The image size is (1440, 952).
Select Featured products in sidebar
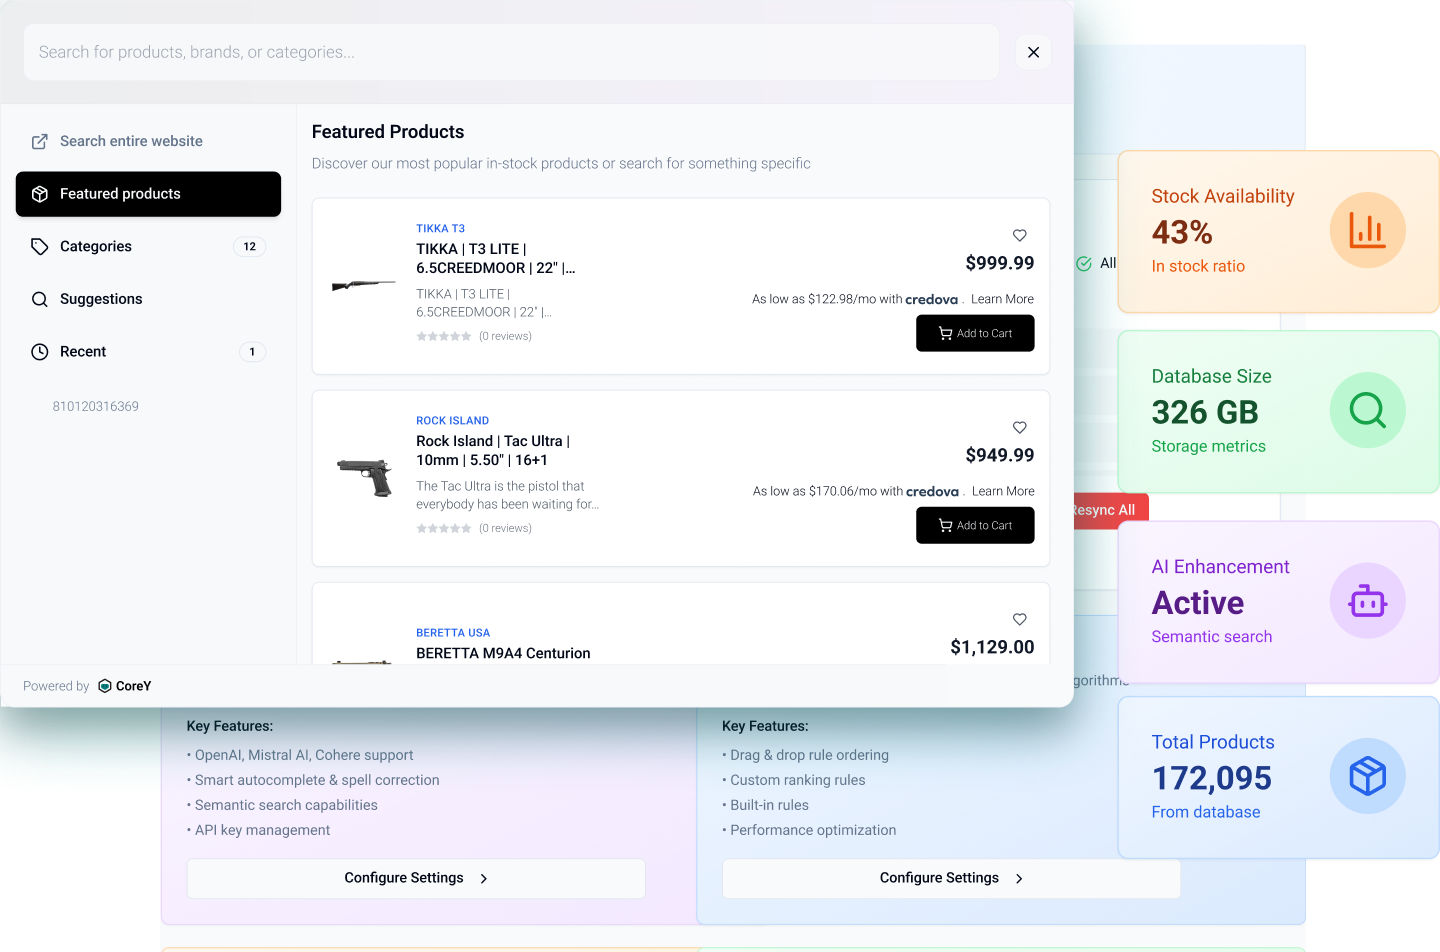coord(148,194)
